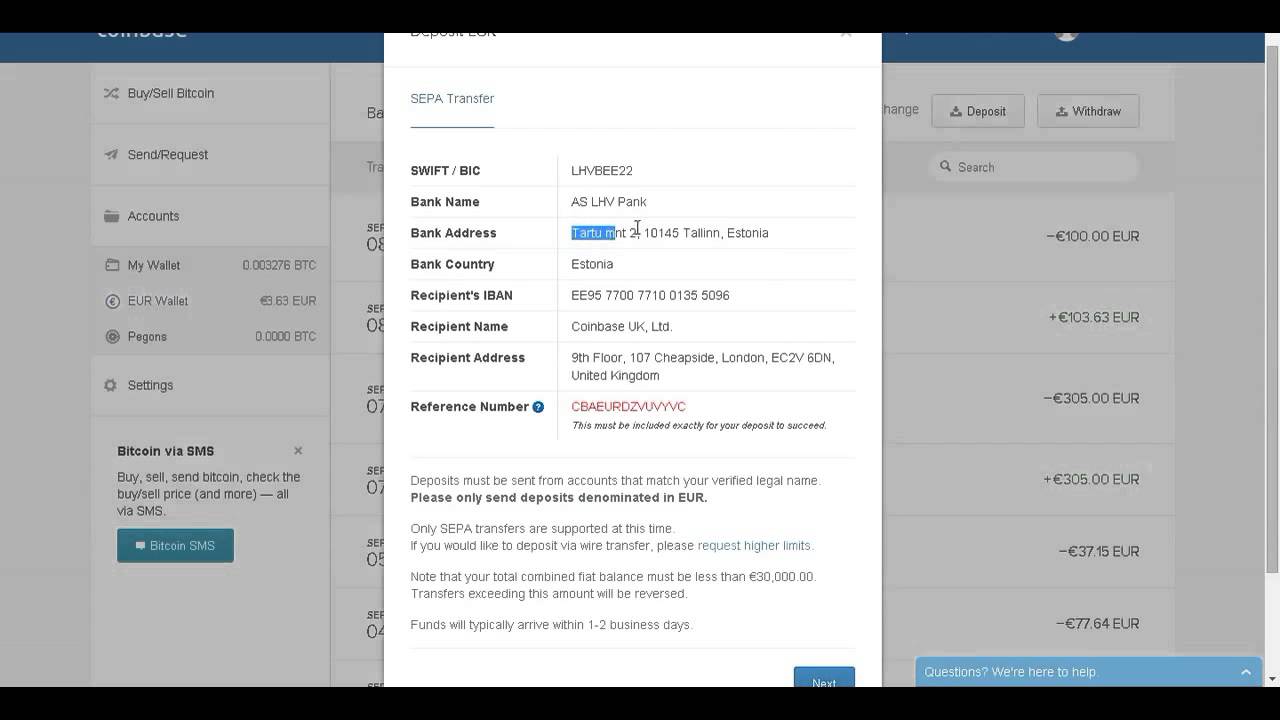Screen dimensions: 1280x720
Task: Click the +€103.63 EUR transaction amount
Action: pos(1094,318)
